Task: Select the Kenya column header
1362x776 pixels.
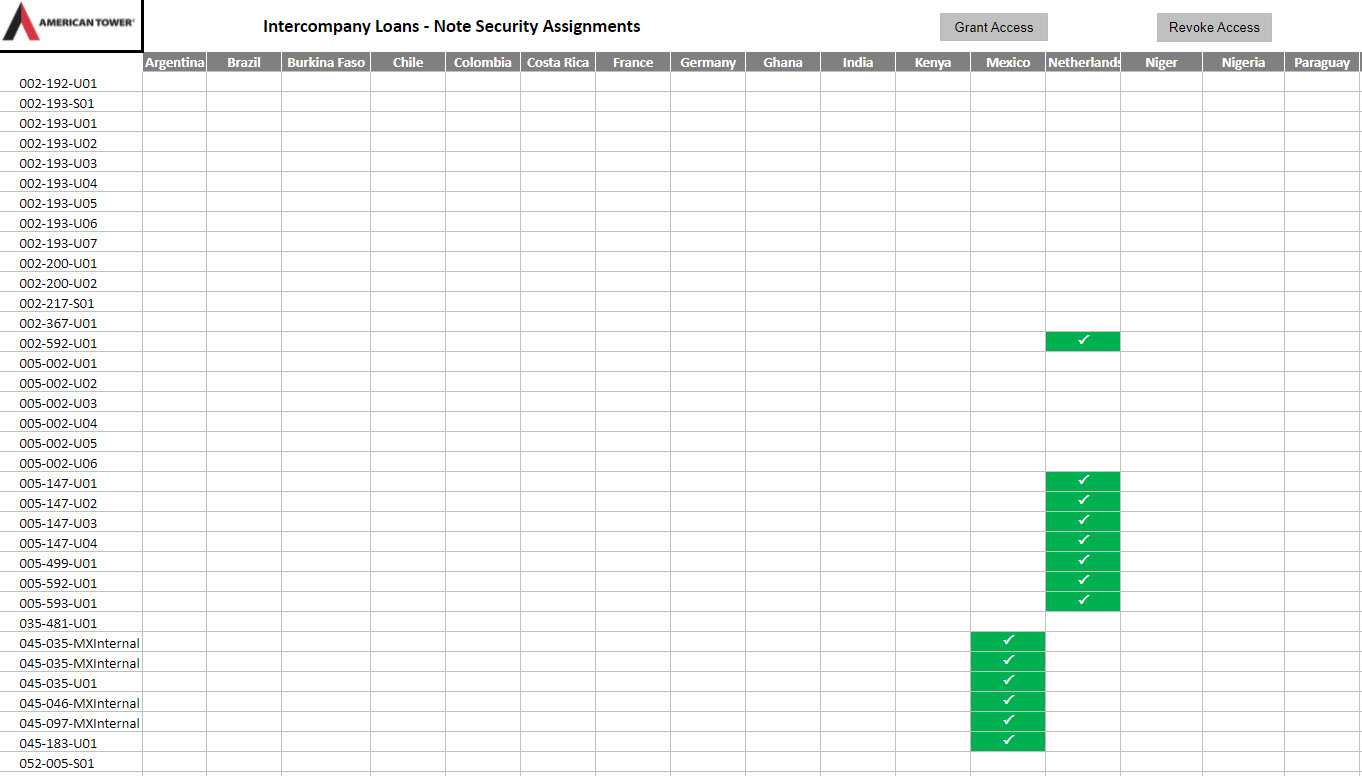Action: coord(933,62)
